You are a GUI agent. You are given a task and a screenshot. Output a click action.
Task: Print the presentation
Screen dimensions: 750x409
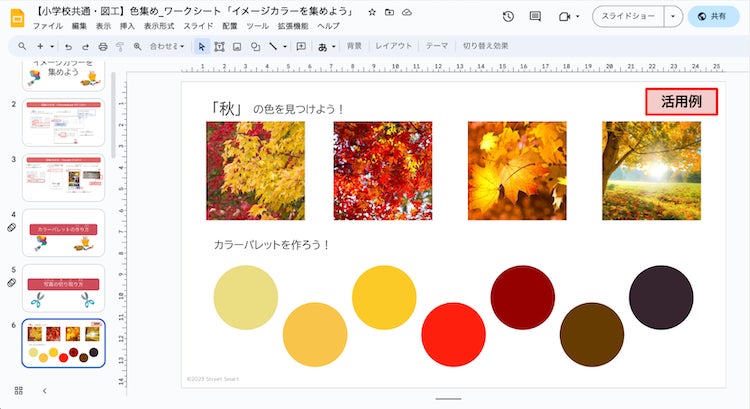pyautogui.click(x=103, y=46)
